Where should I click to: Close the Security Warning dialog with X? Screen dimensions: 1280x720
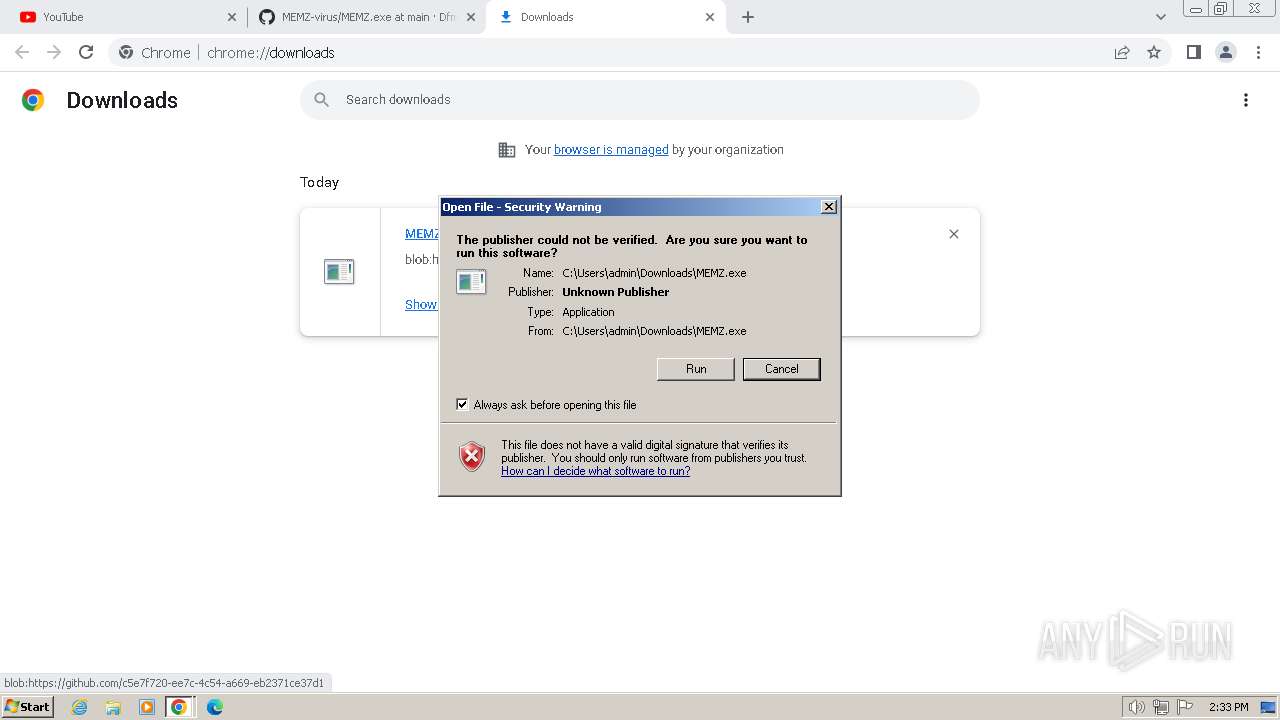828,206
